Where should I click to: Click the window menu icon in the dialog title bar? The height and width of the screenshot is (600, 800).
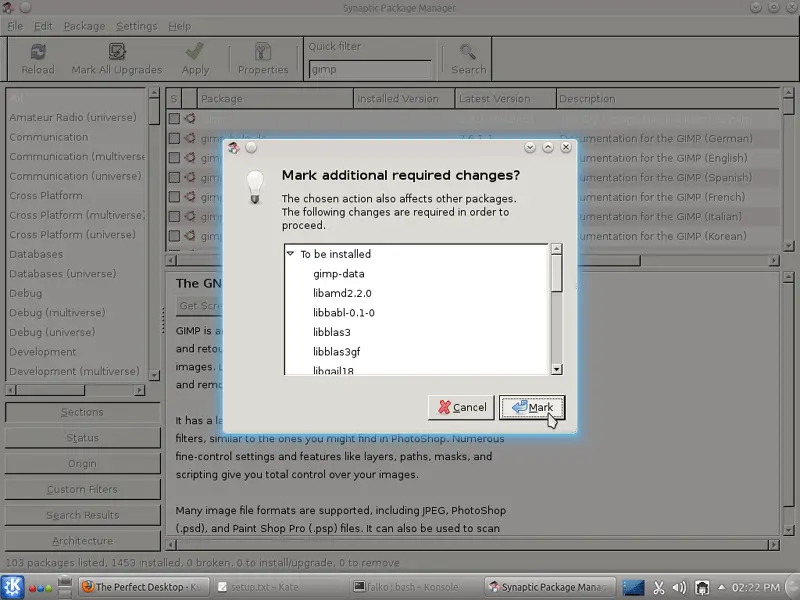[x=234, y=147]
